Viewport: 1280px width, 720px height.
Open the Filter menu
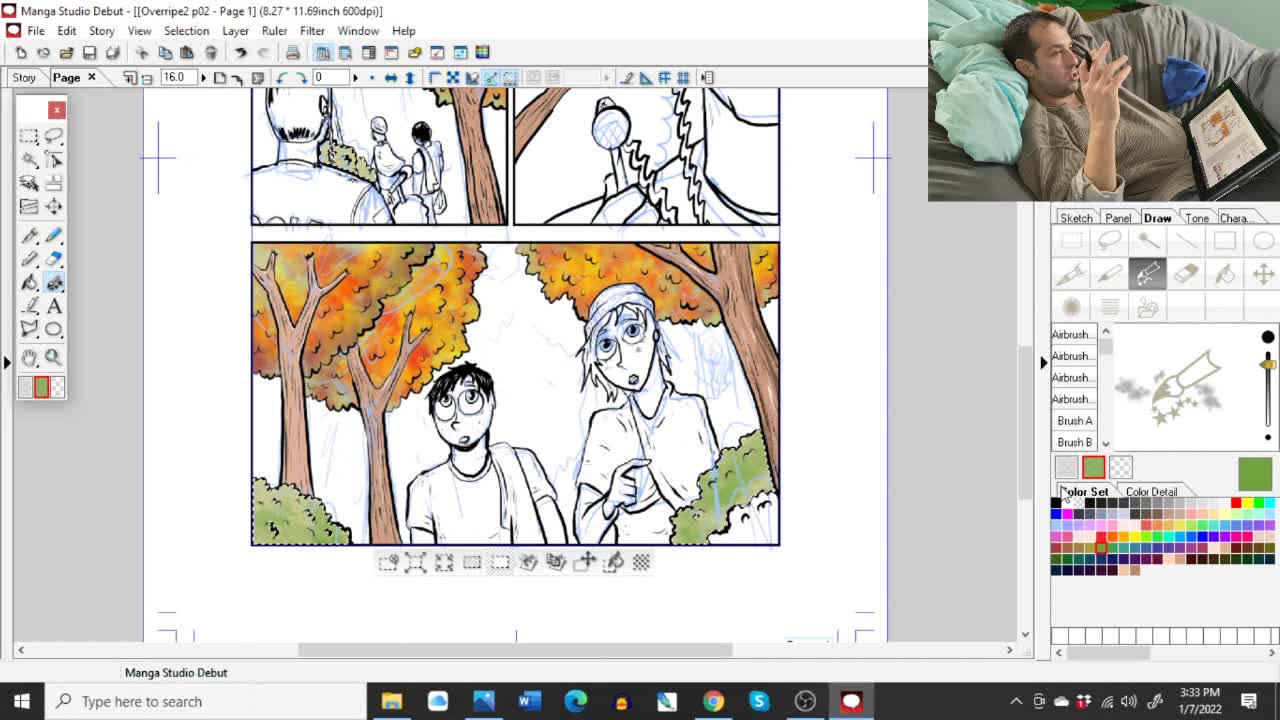click(312, 31)
